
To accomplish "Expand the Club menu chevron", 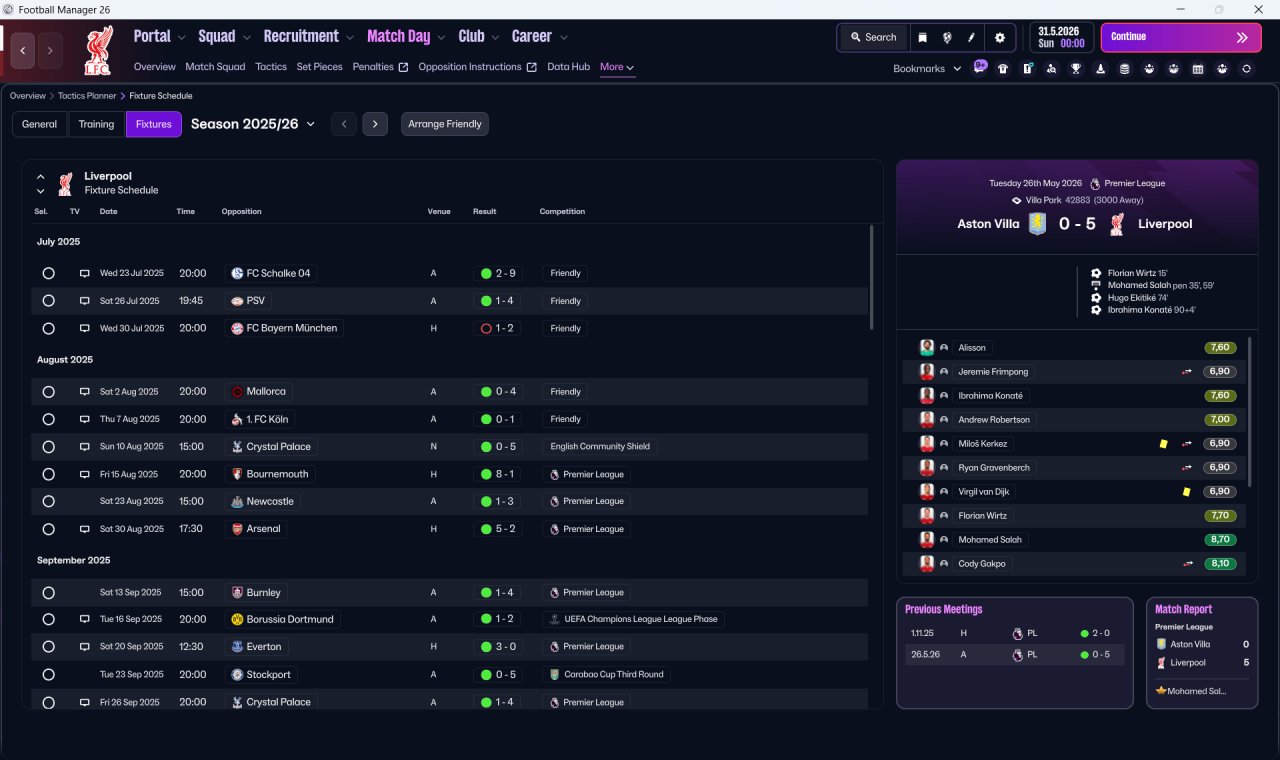I will tap(495, 38).
